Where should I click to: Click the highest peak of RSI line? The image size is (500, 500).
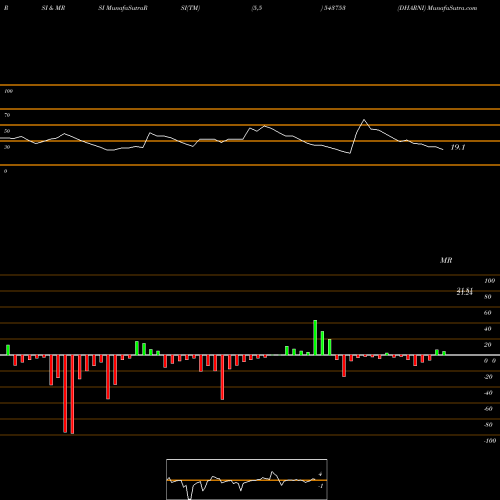tap(364, 120)
